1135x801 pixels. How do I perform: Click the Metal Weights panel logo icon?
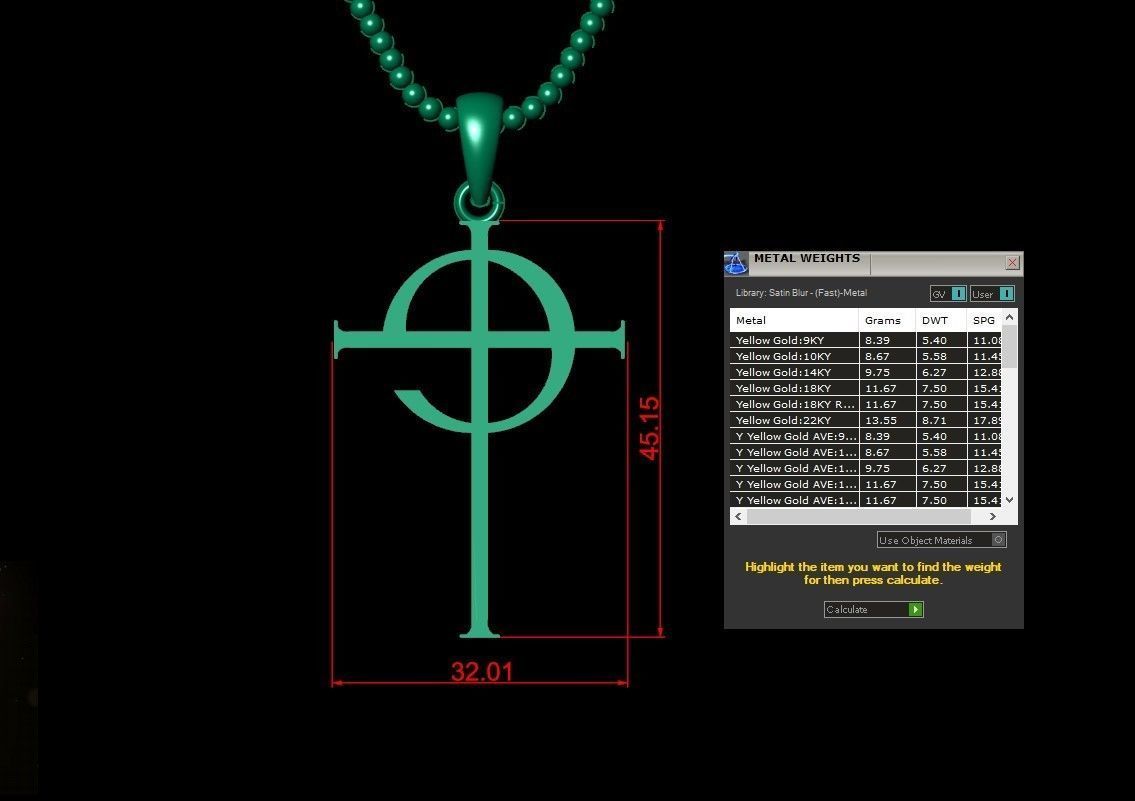pos(735,263)
